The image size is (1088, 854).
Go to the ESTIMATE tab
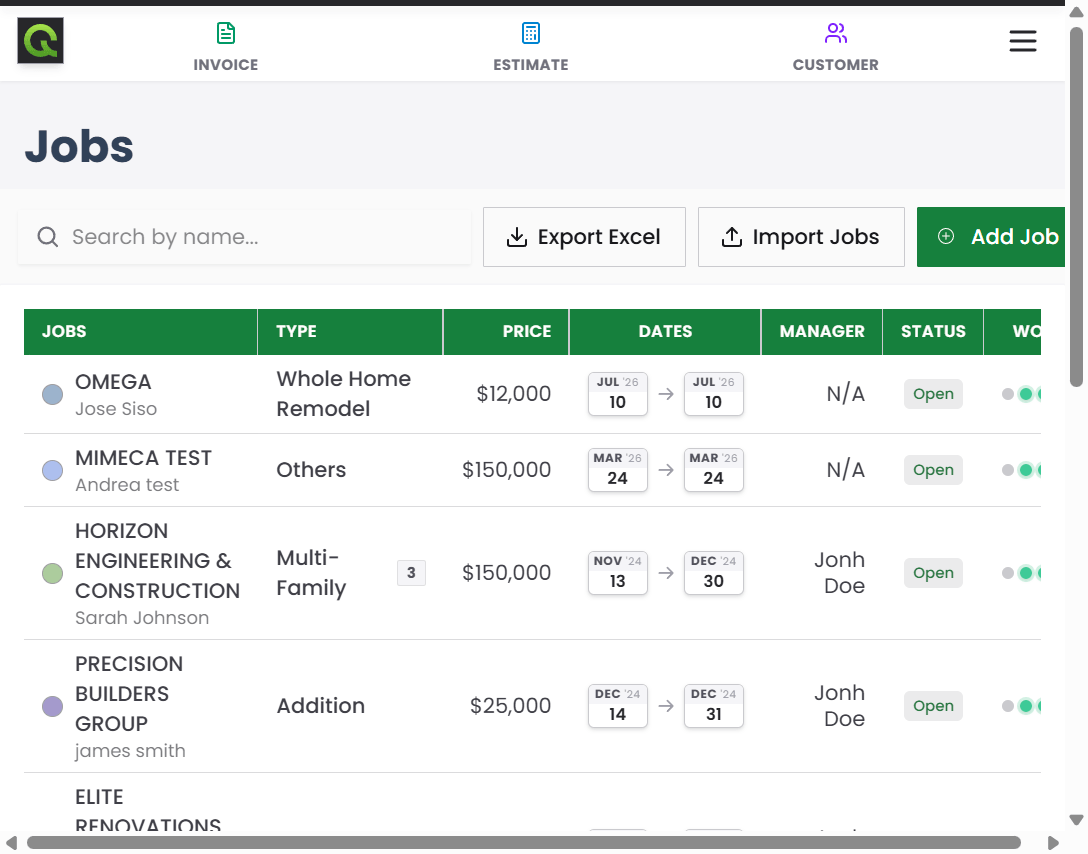[x=531, y=46]
